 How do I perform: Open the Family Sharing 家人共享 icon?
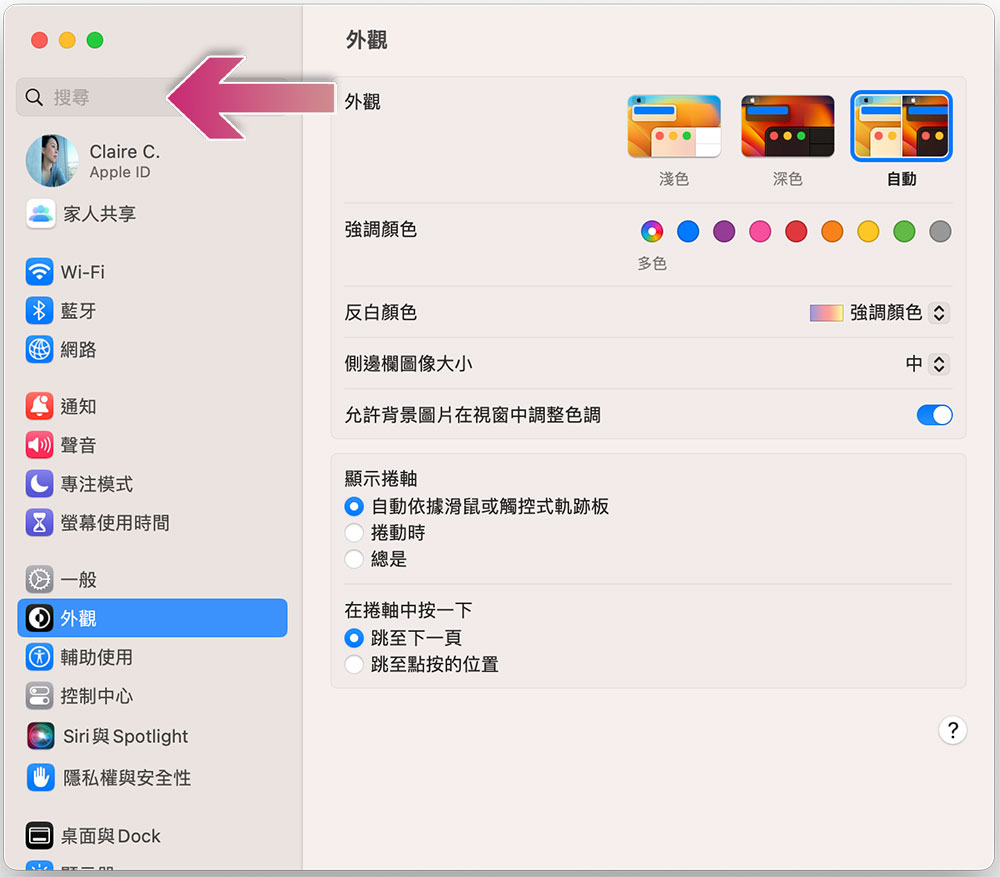pyautogui.click(x=41, y=214)
